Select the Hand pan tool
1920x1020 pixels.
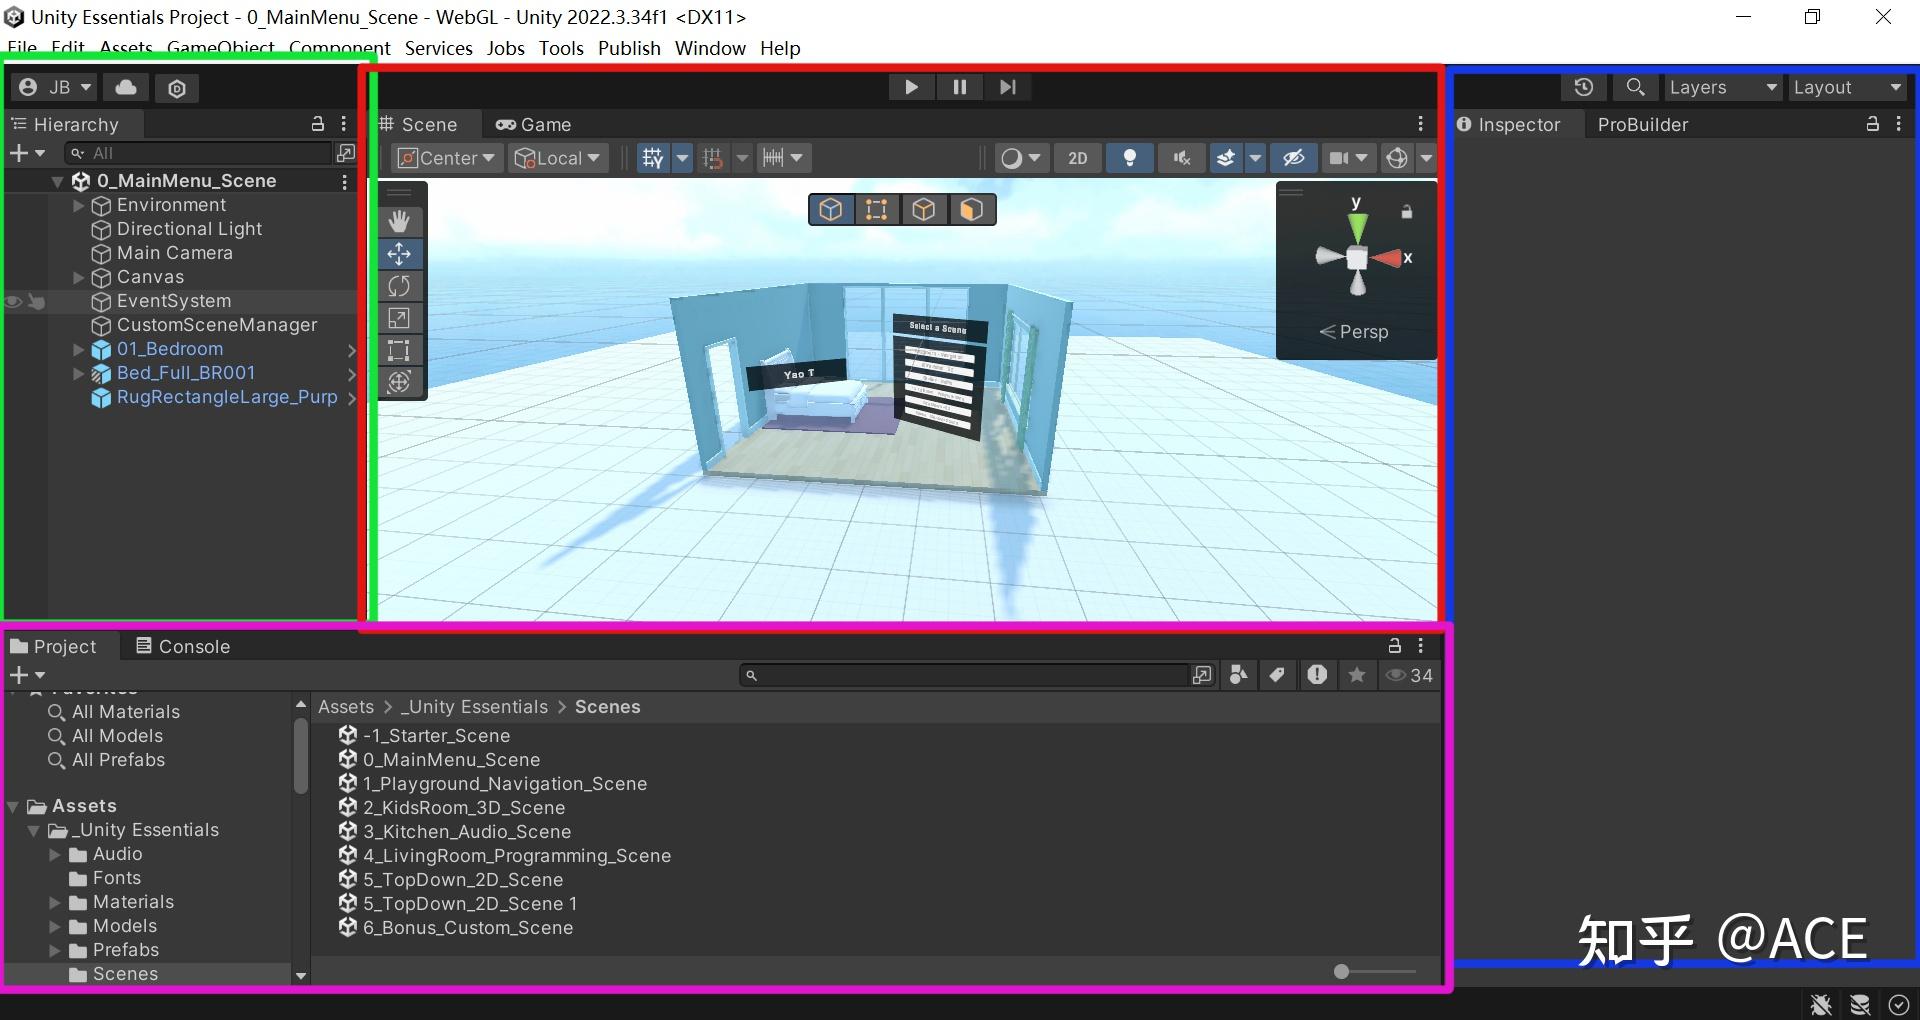pyautogui.click(x=399, y=221)
